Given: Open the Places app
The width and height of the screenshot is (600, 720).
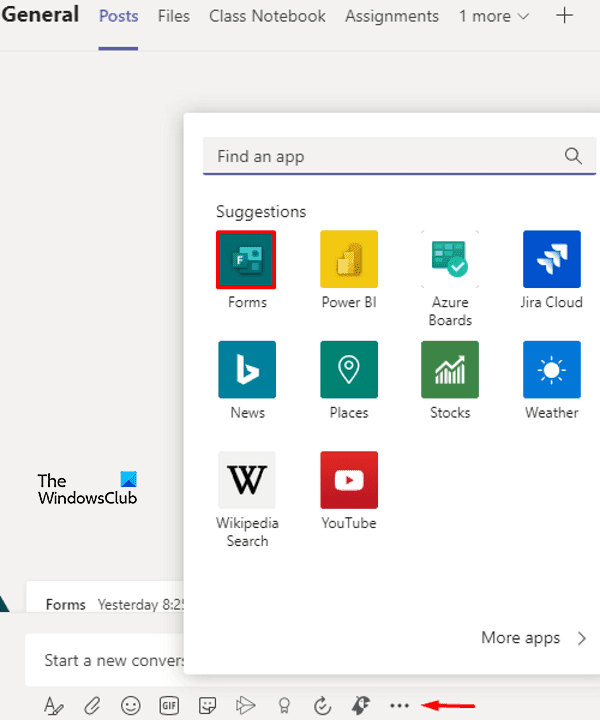Looking at the screenshot, I should coord(349,370).
